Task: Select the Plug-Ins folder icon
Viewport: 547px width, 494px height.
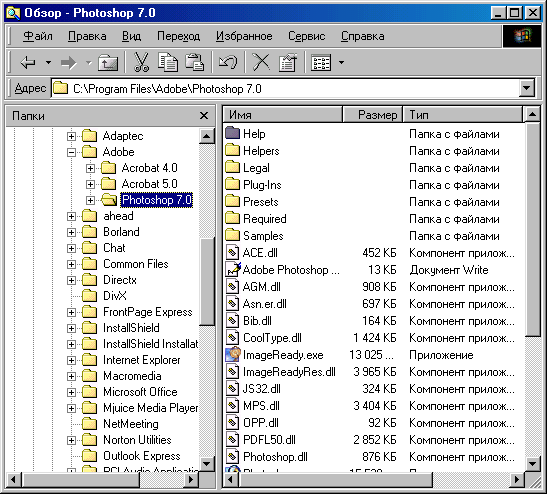Action: (232, 185)
